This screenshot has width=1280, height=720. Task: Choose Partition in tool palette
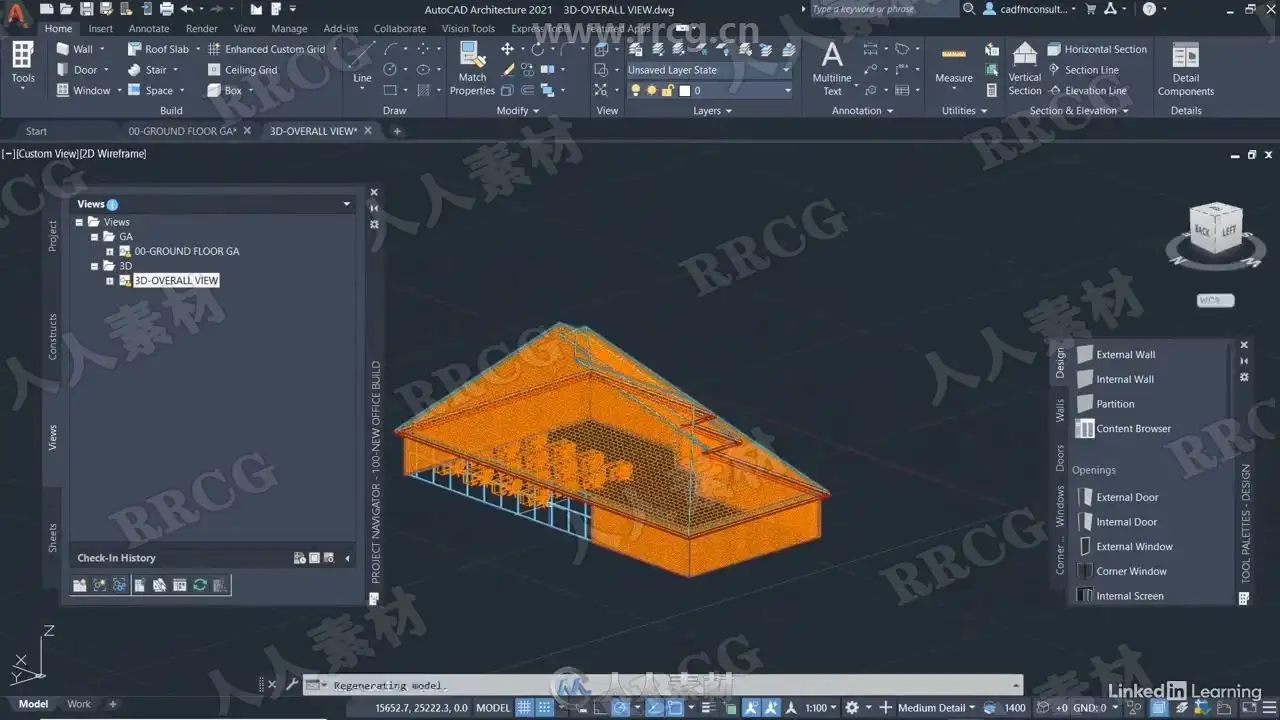coord(1105,404)
